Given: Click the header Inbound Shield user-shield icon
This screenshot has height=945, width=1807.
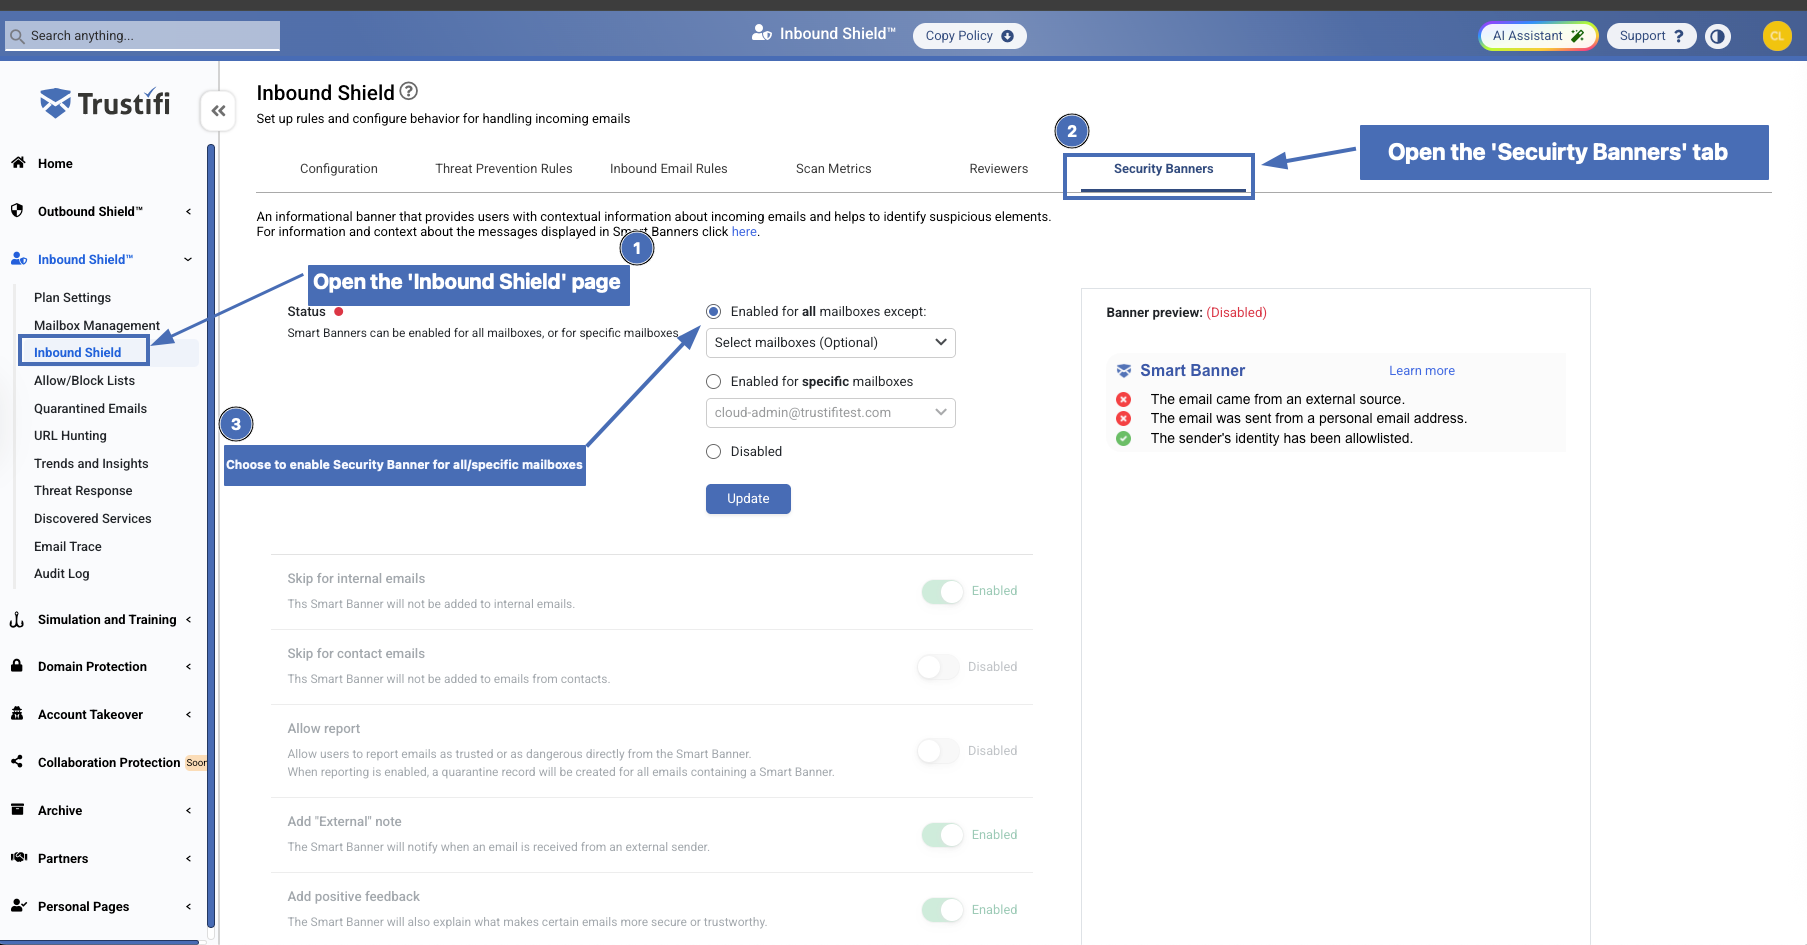Looking at the screenshot, I should 762,33.
